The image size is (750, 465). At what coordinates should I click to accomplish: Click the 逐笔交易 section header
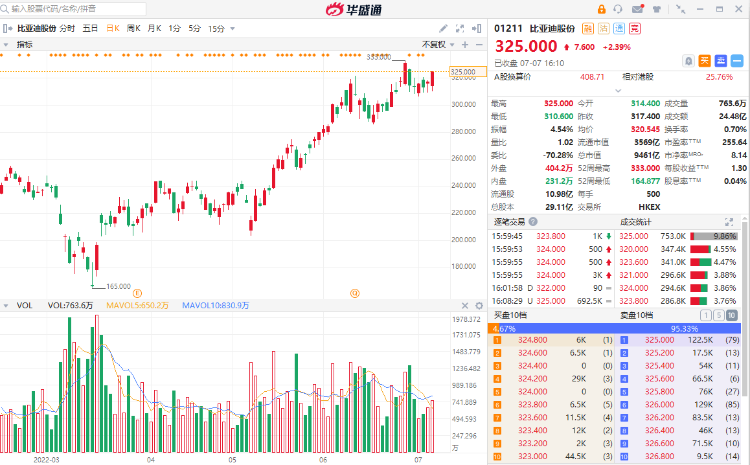pos(509,221)
